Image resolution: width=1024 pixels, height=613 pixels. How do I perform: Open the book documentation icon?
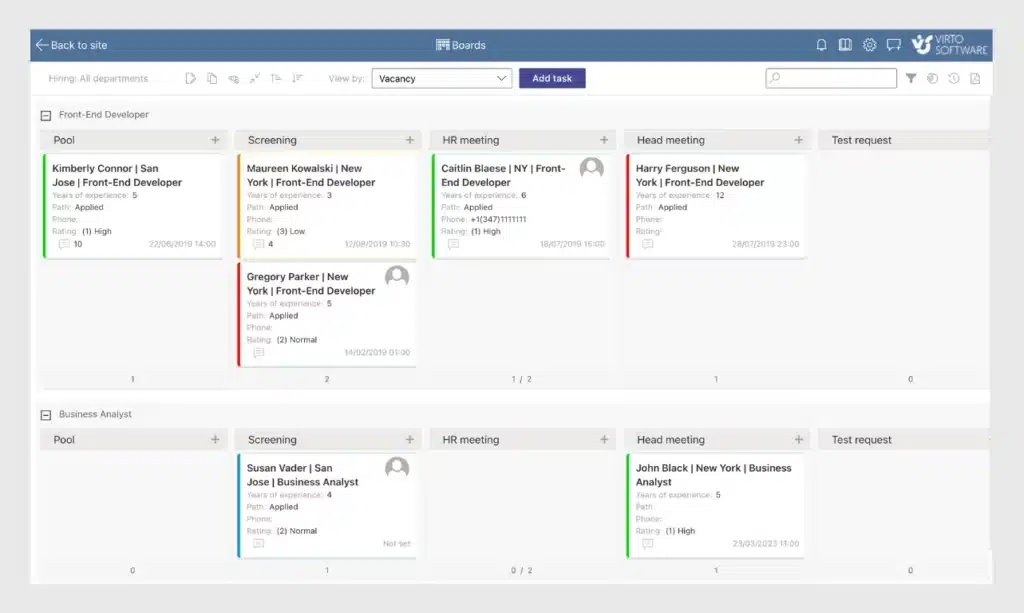[x=845, y=45]
